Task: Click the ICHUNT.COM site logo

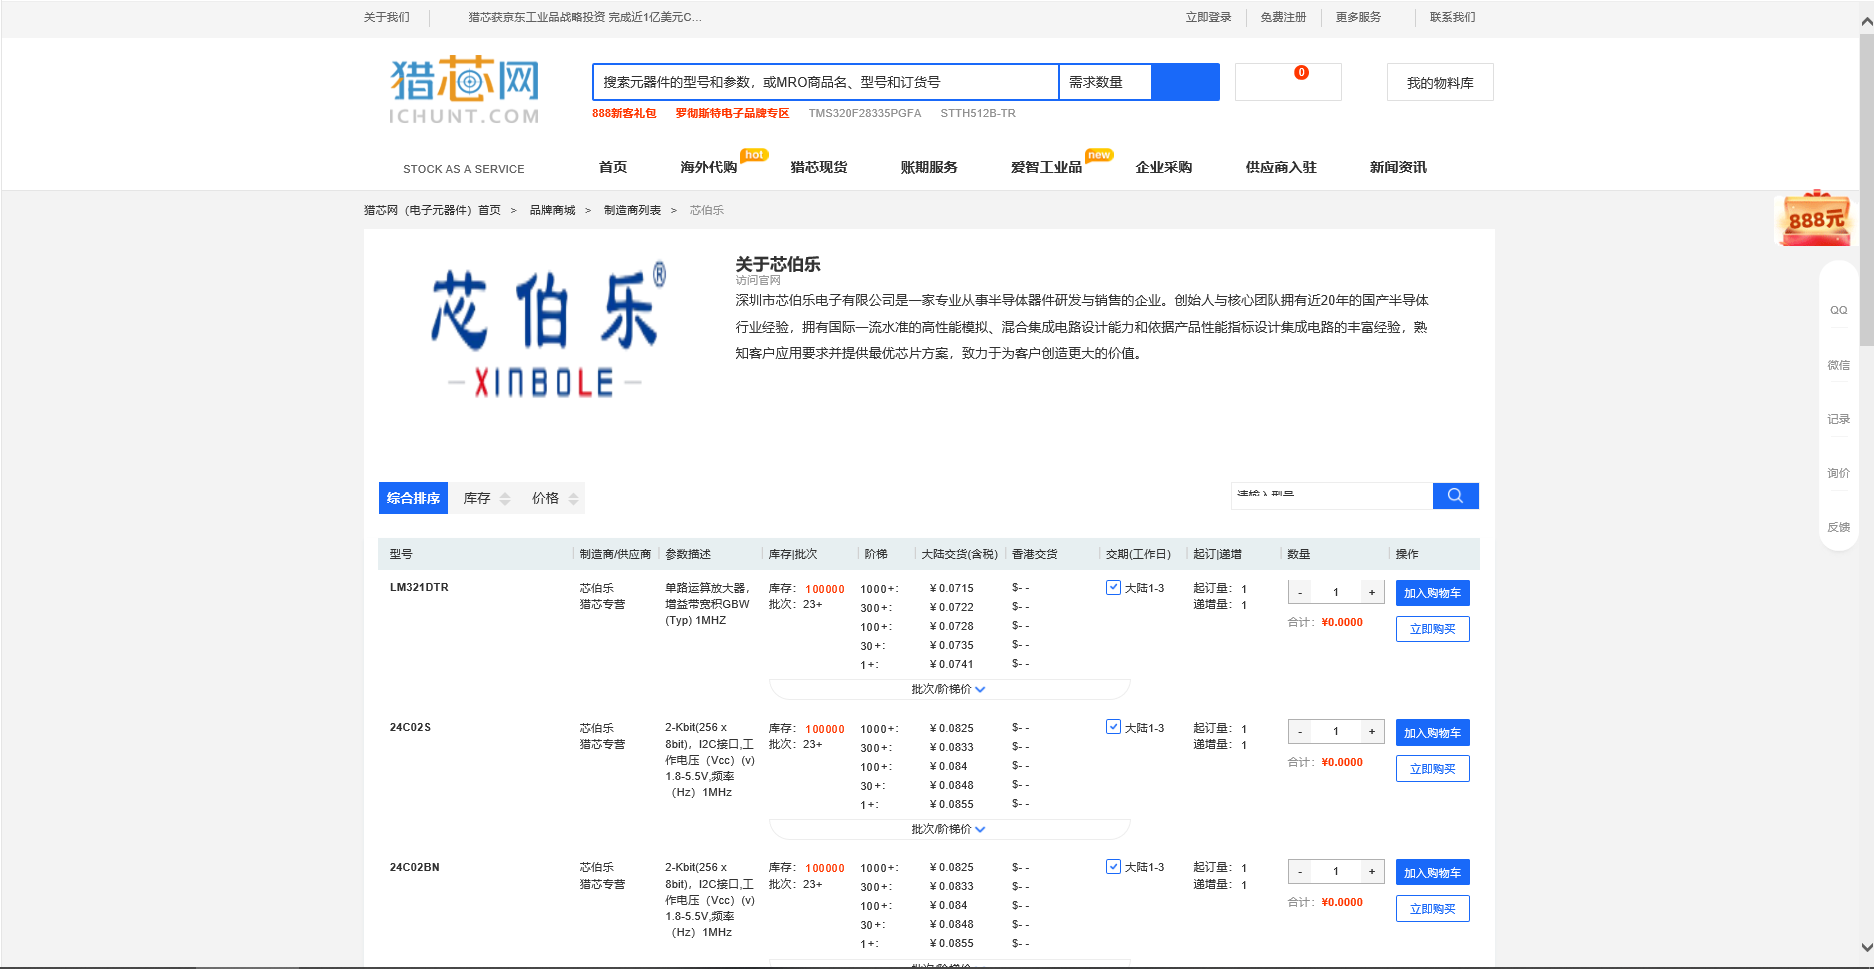Action: click(464, 90)
